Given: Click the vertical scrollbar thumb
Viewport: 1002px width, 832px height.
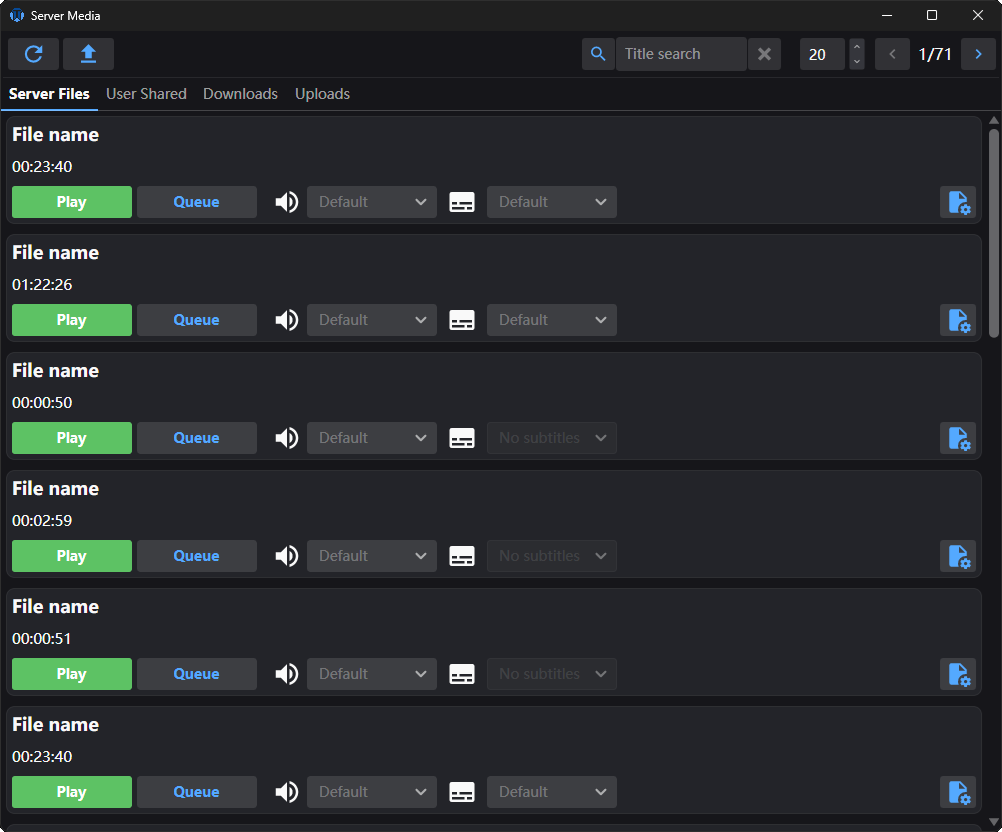Looking at the screenshot, I should [993, 233].
